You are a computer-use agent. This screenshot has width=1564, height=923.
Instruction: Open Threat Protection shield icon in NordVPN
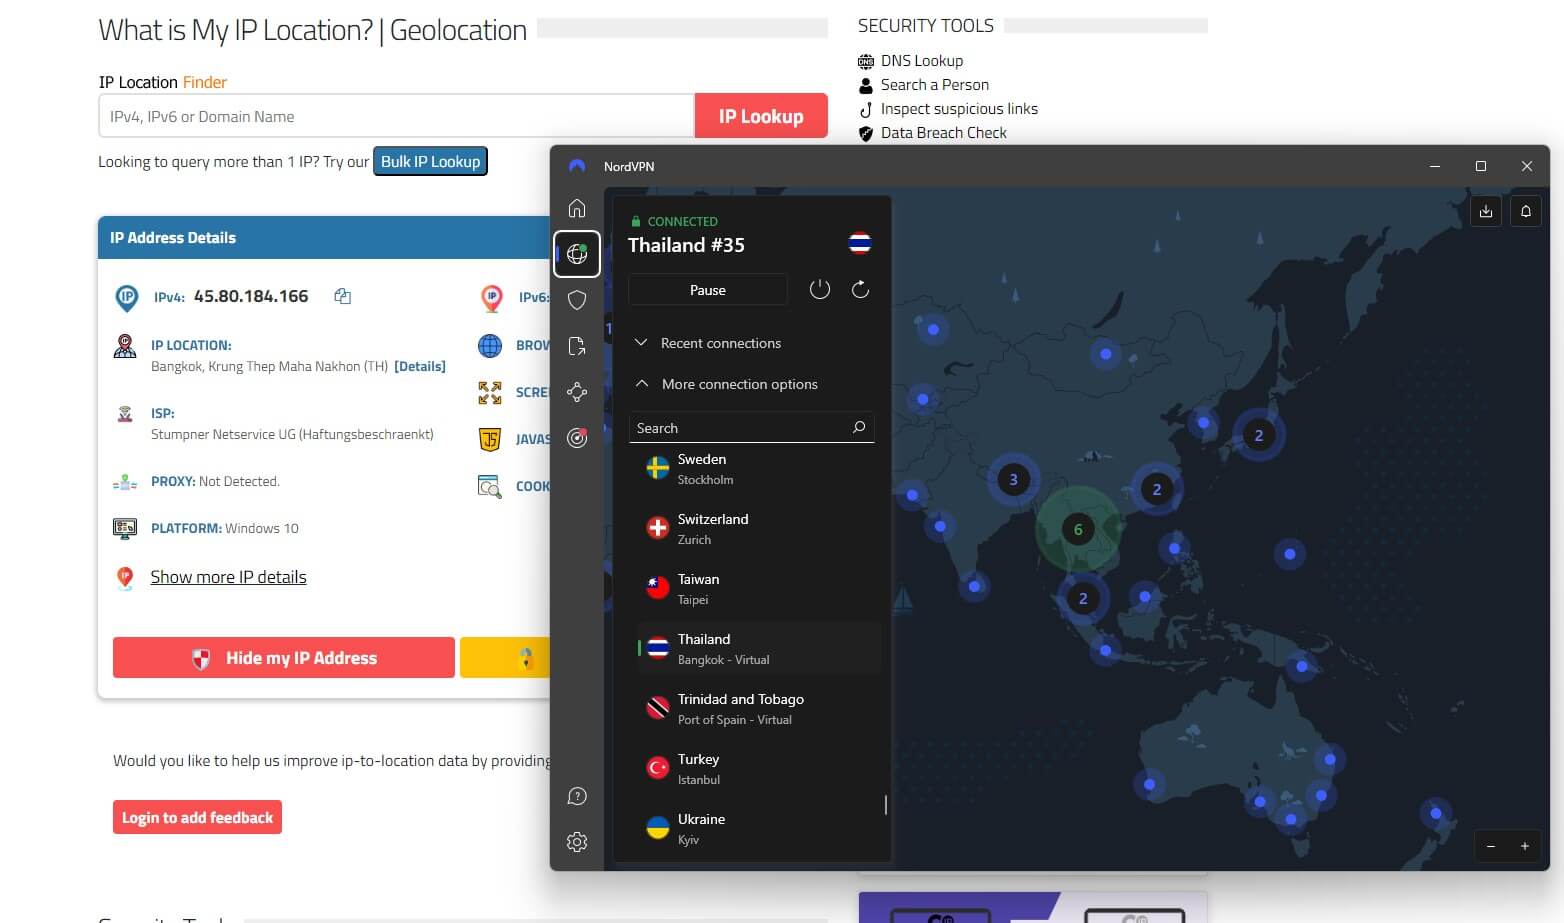point(577,300)
